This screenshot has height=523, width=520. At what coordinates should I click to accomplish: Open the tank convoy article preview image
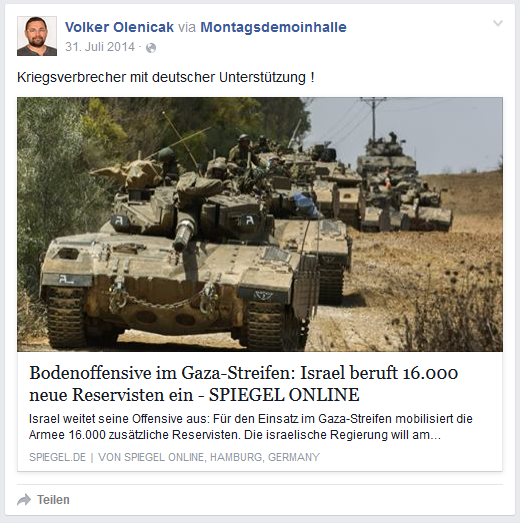260,224
